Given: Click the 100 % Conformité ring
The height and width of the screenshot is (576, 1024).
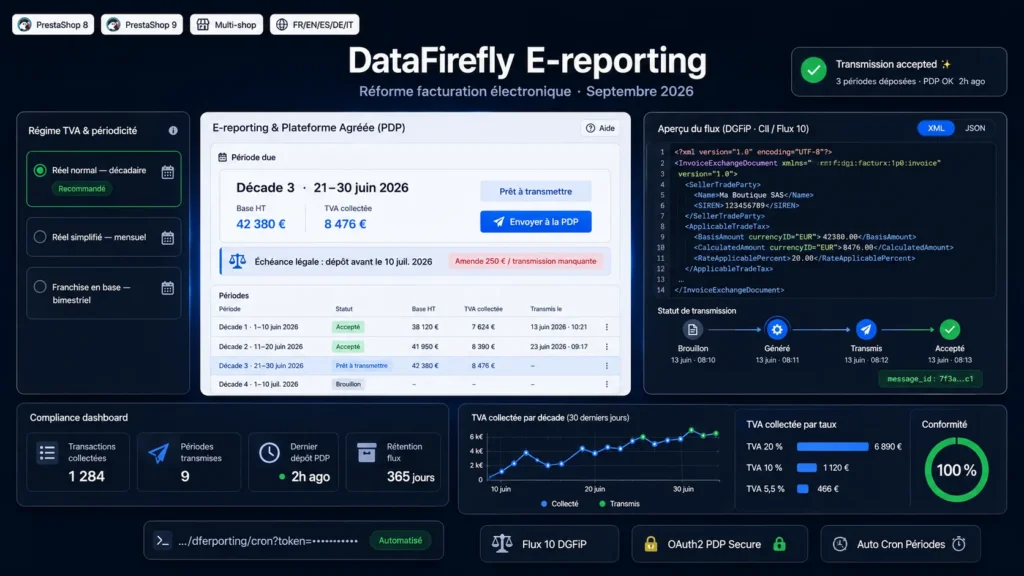Looking at the screenshot, I should (x=956, y=470).
